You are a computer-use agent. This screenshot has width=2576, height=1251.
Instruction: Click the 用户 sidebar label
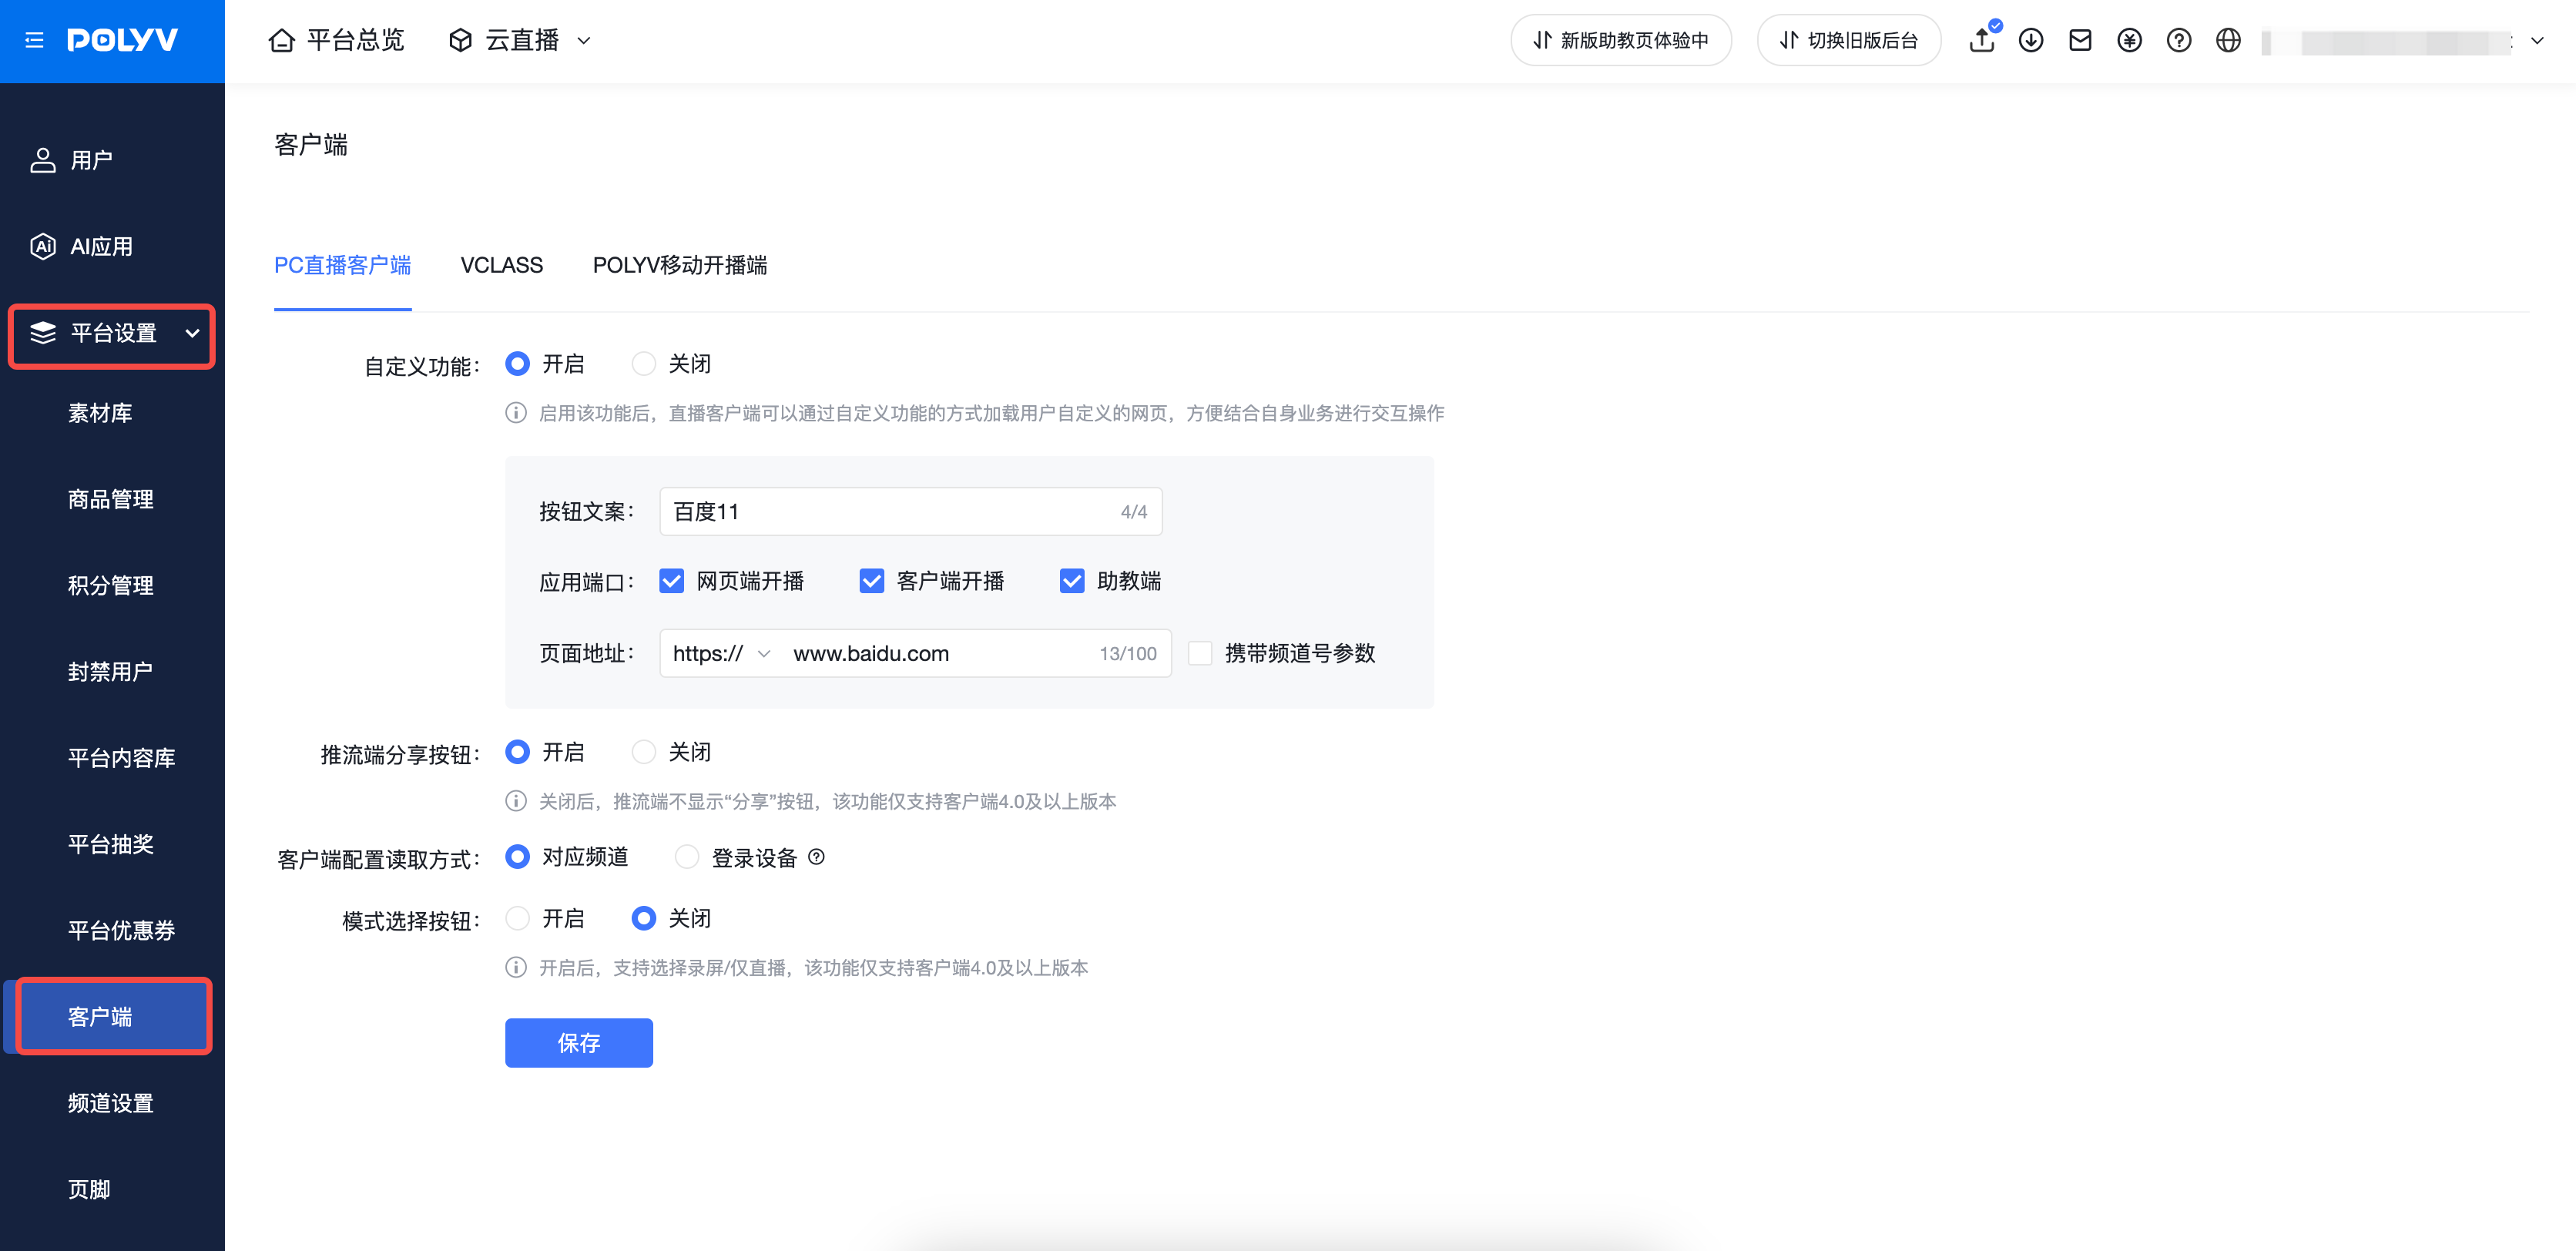click(91, 160)
